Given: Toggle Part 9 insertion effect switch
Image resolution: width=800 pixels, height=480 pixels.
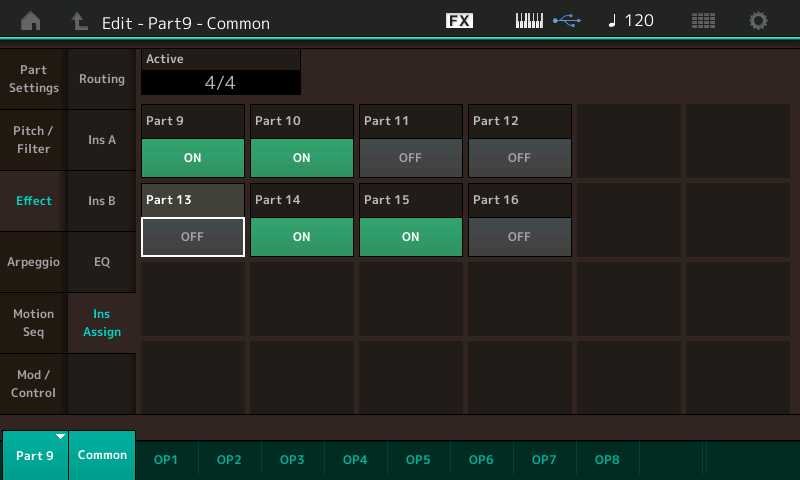Looking at the screenshot, I should tap(192, 157).
